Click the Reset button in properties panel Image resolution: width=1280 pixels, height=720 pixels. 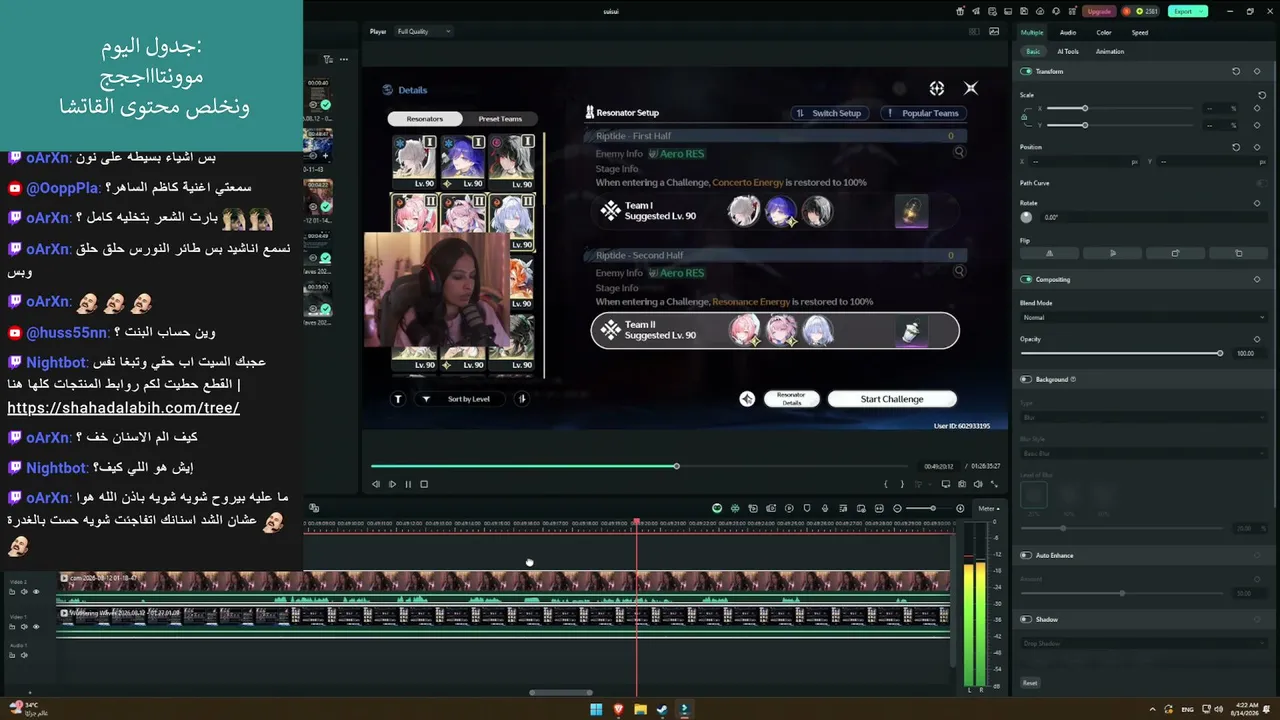[x=1030, y=683]
